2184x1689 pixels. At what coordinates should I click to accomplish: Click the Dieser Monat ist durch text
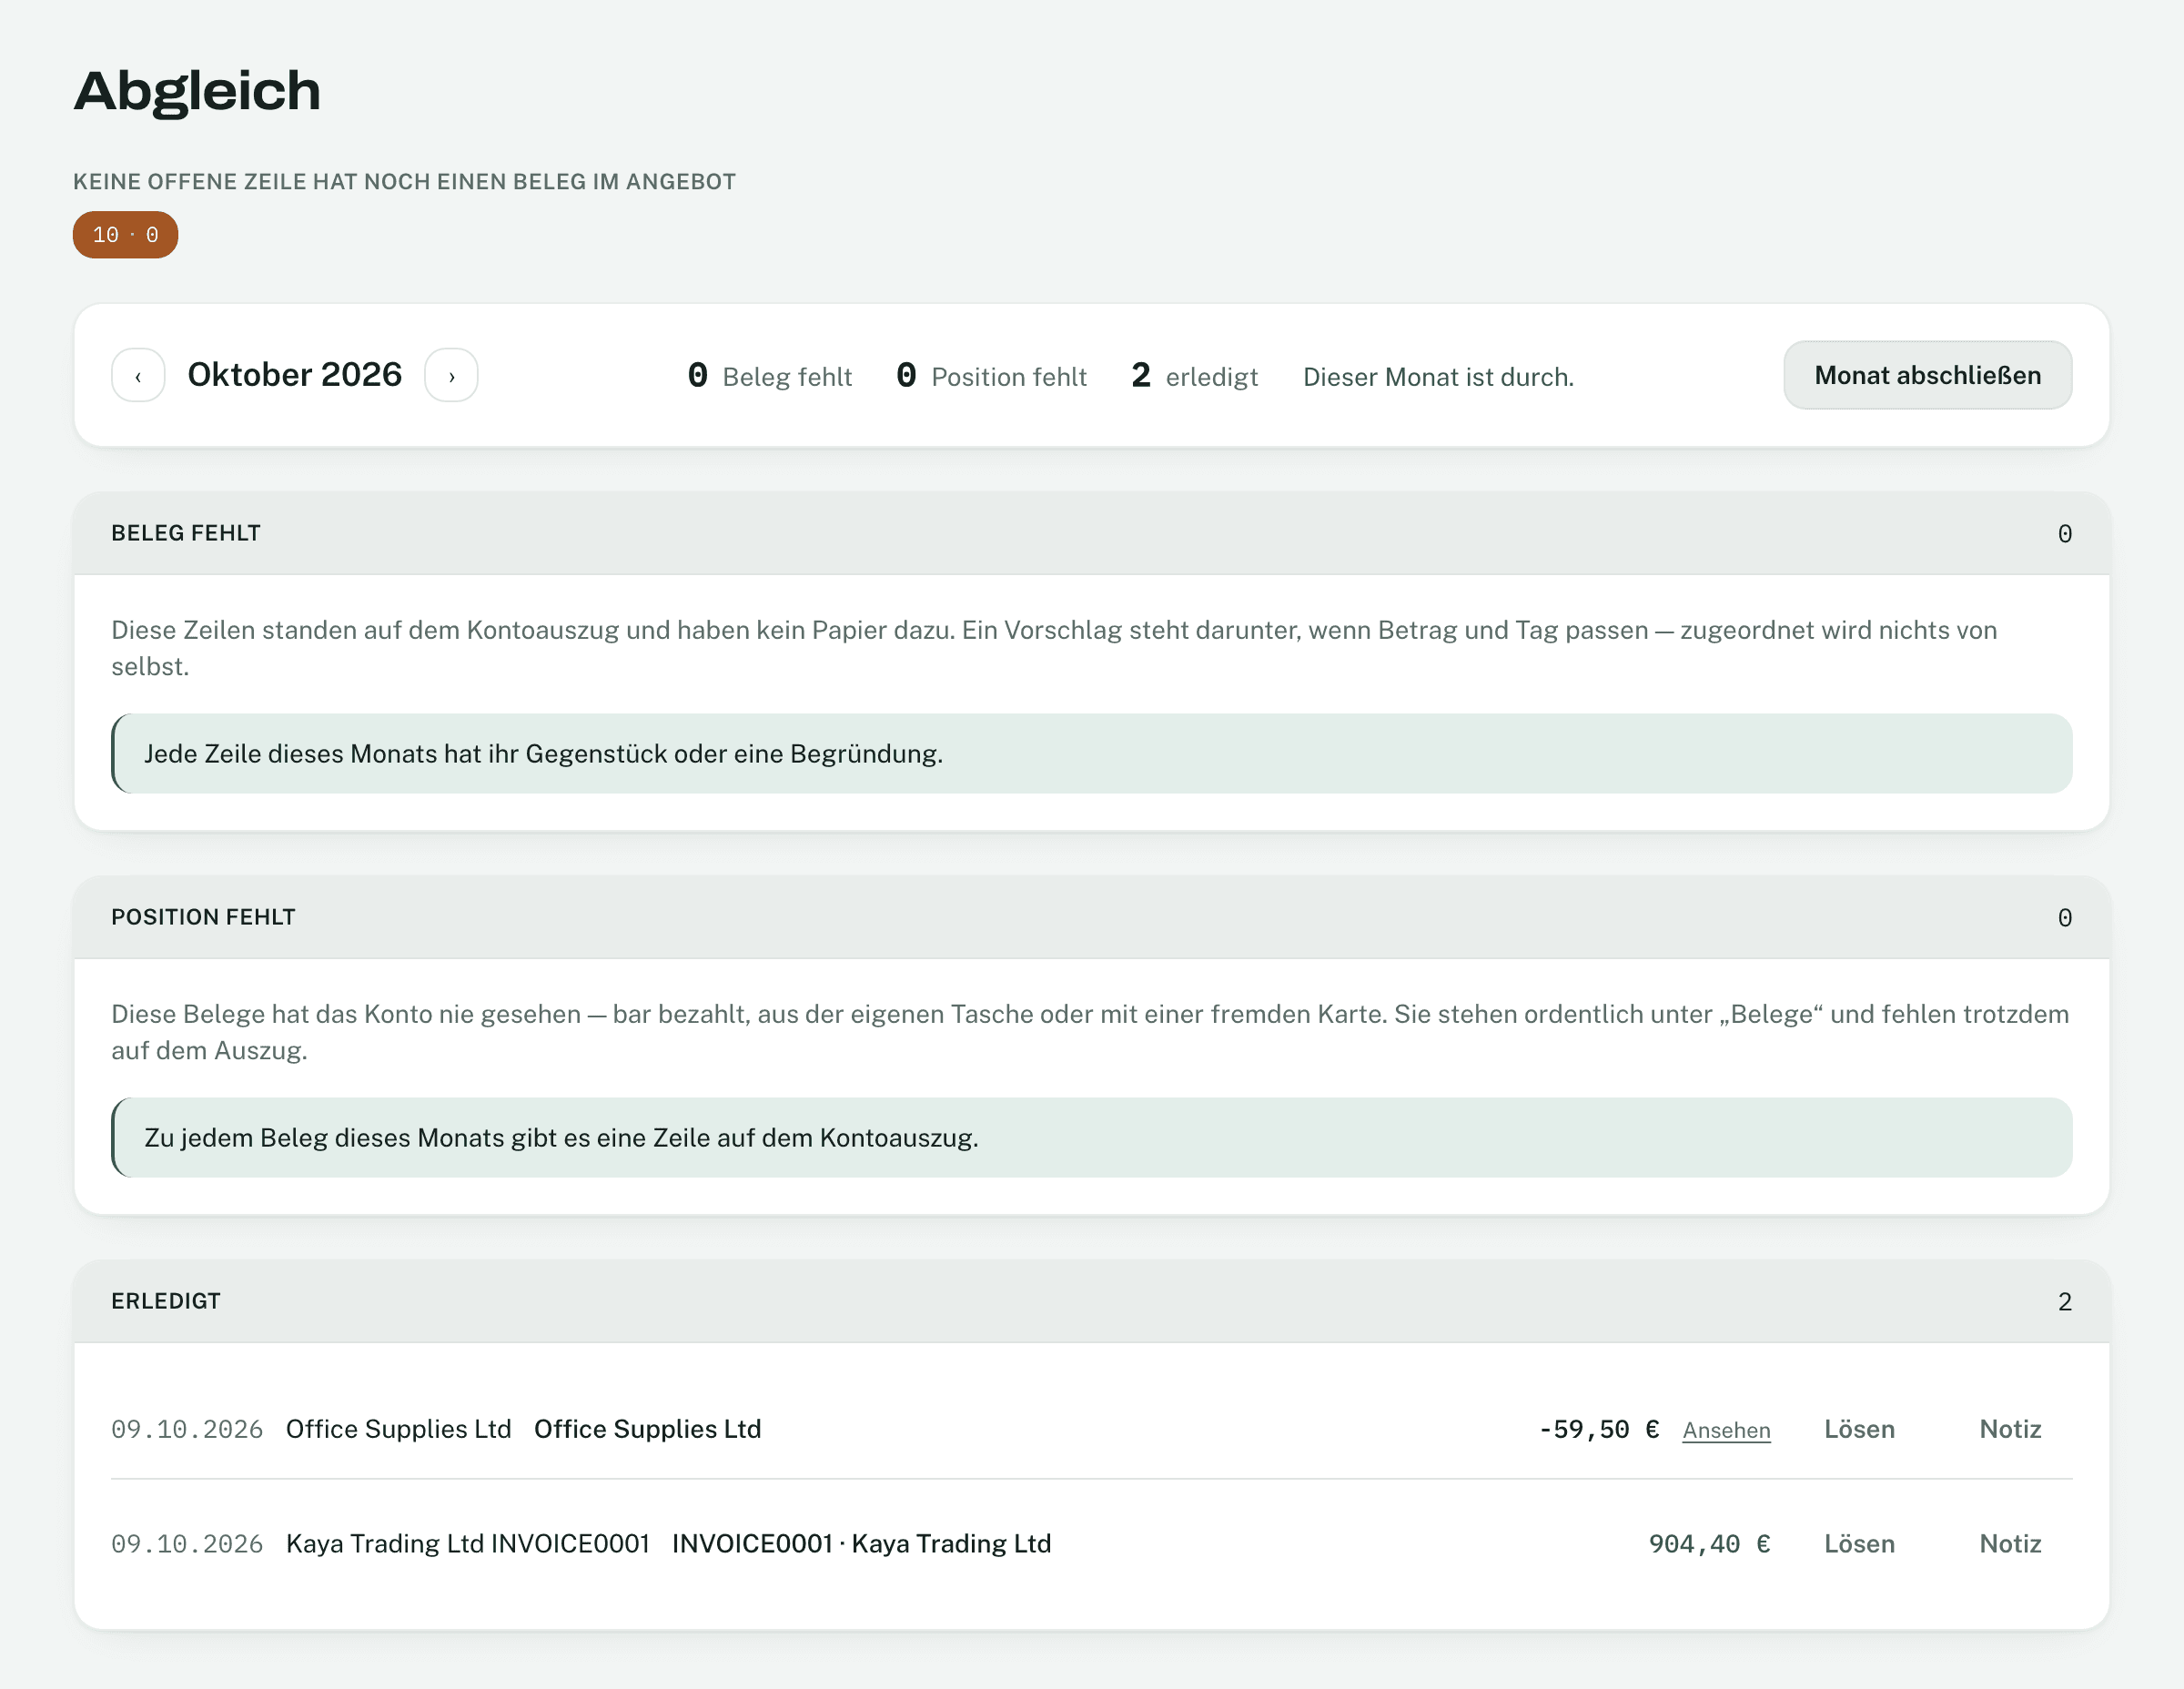tap(1438, 377)
